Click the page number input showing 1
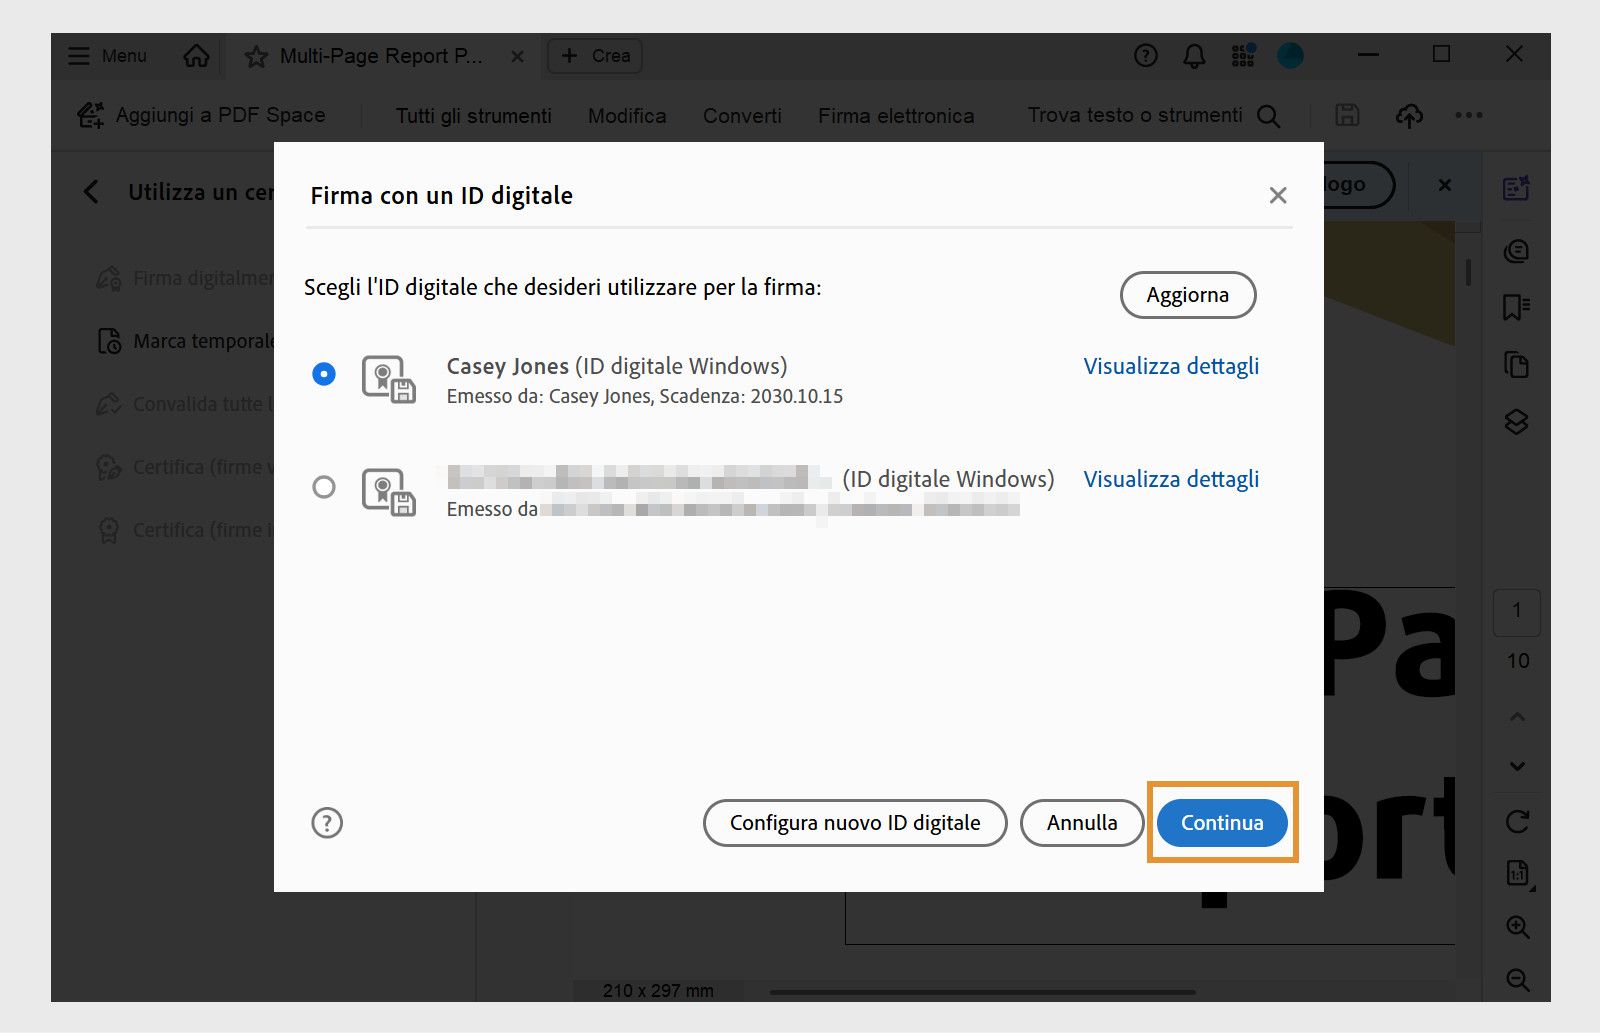This screenshot has height=1033, width=1600. point(1517,611)
